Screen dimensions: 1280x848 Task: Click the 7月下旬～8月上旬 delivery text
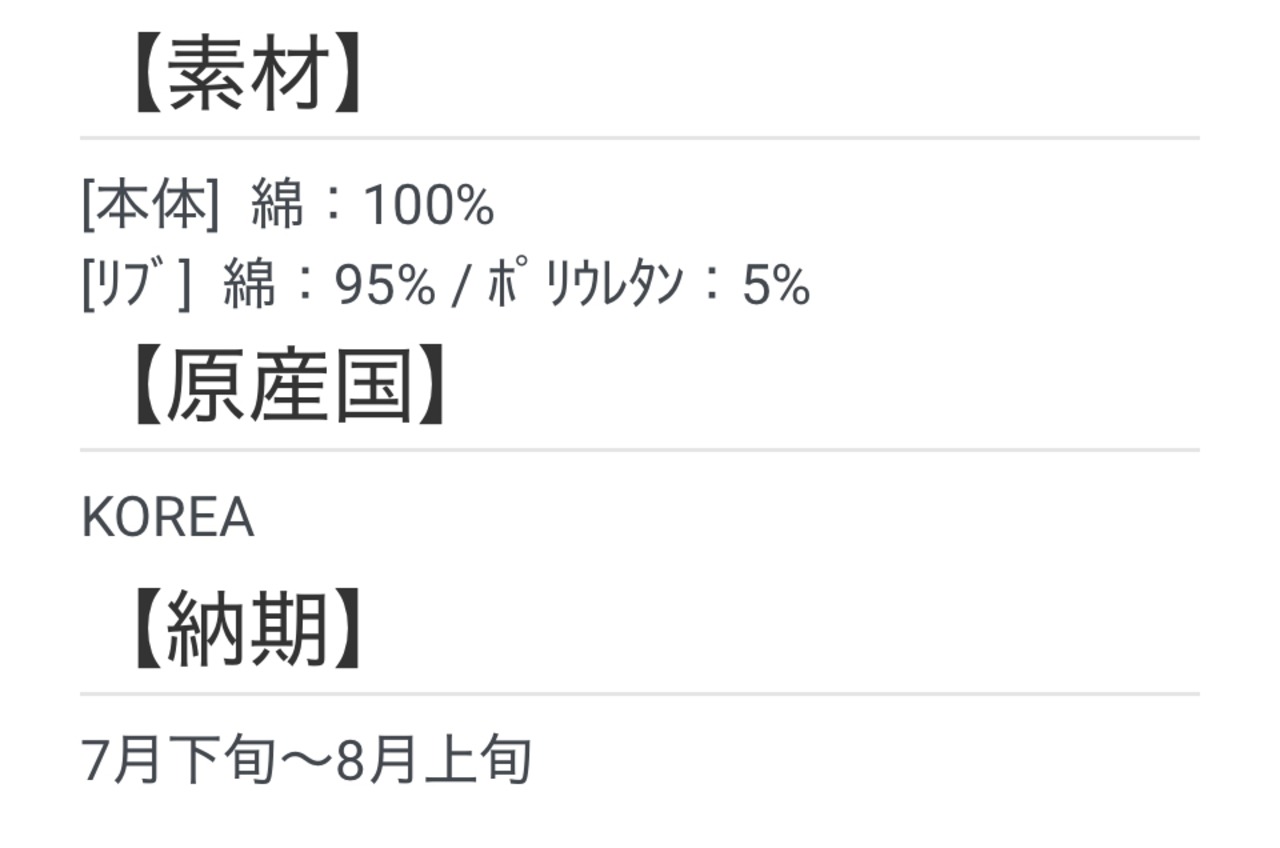[x=306, y=760]
